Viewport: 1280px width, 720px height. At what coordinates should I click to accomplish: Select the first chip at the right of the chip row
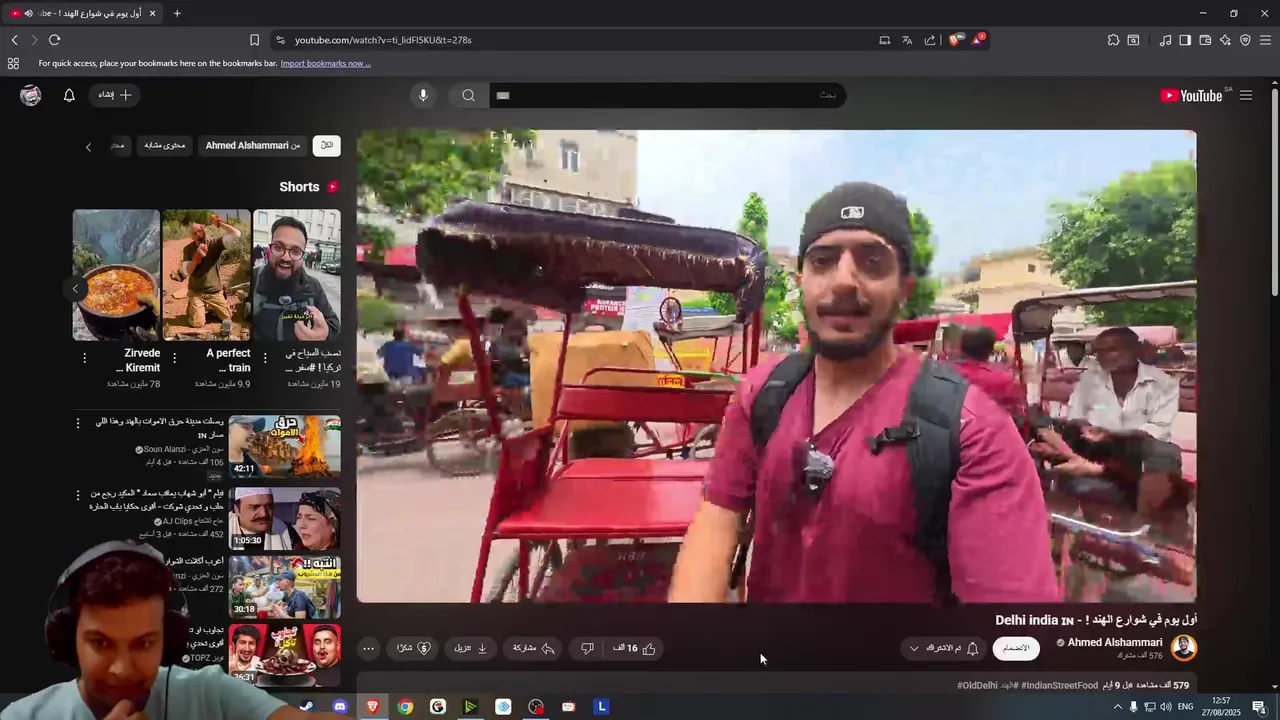pos(327,146)
